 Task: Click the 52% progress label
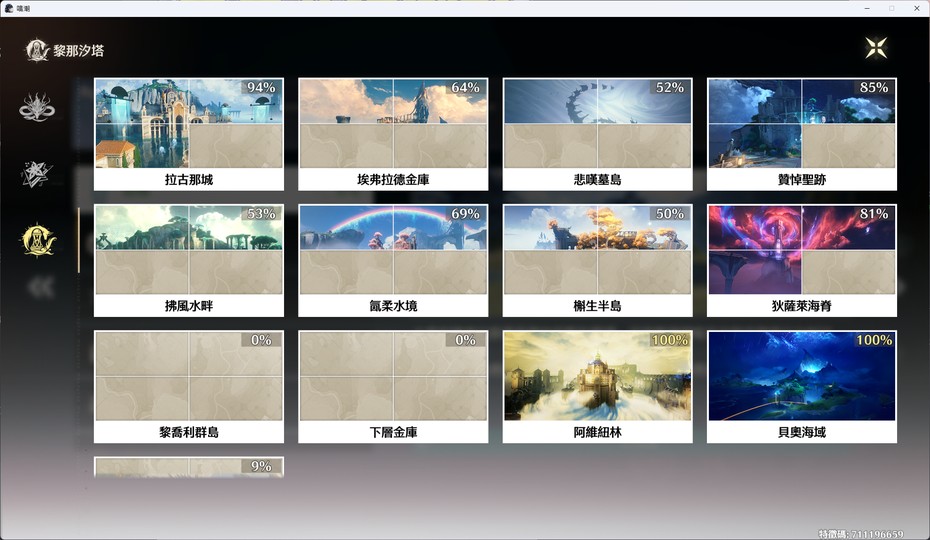[670, 87]
